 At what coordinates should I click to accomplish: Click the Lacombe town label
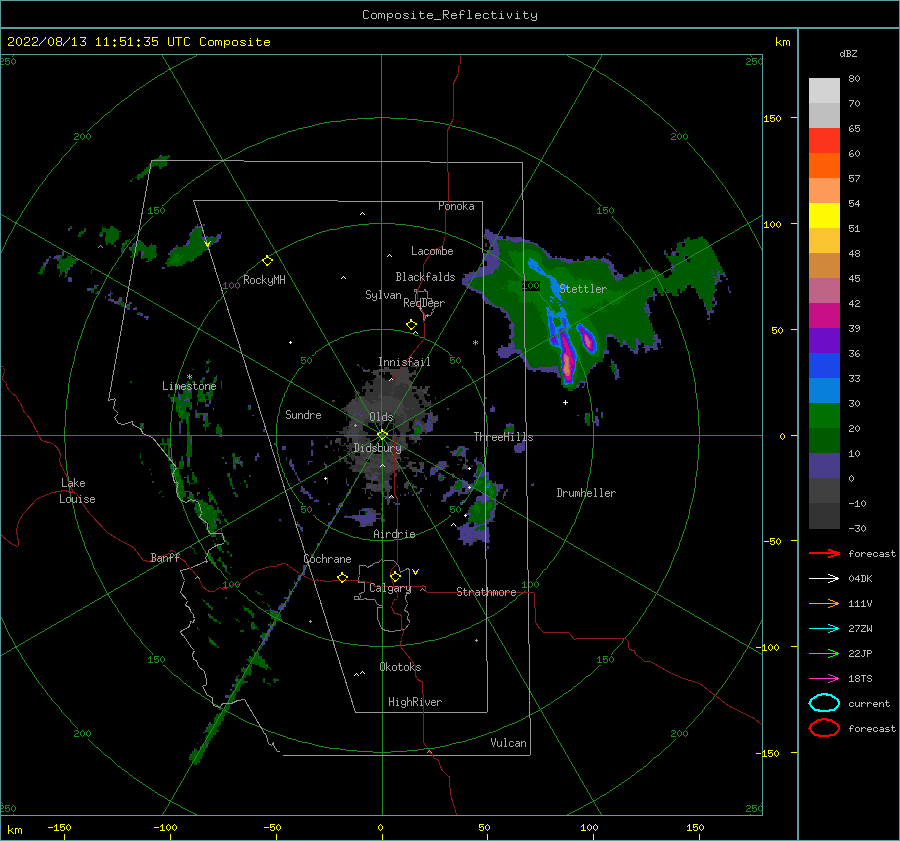pyautogui.click(x=432, y=251)
